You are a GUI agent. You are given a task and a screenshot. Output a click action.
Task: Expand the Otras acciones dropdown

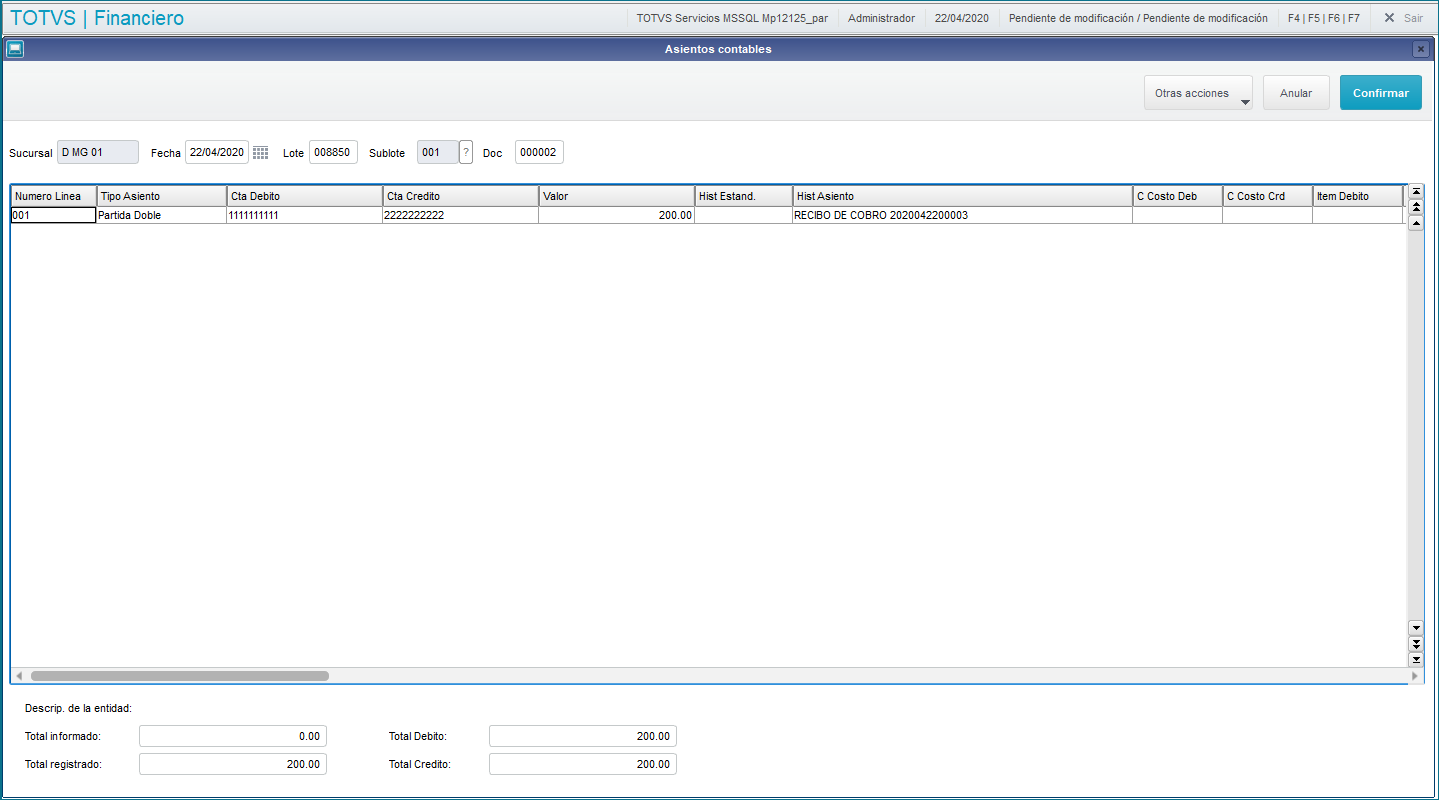coord(1198,93)
